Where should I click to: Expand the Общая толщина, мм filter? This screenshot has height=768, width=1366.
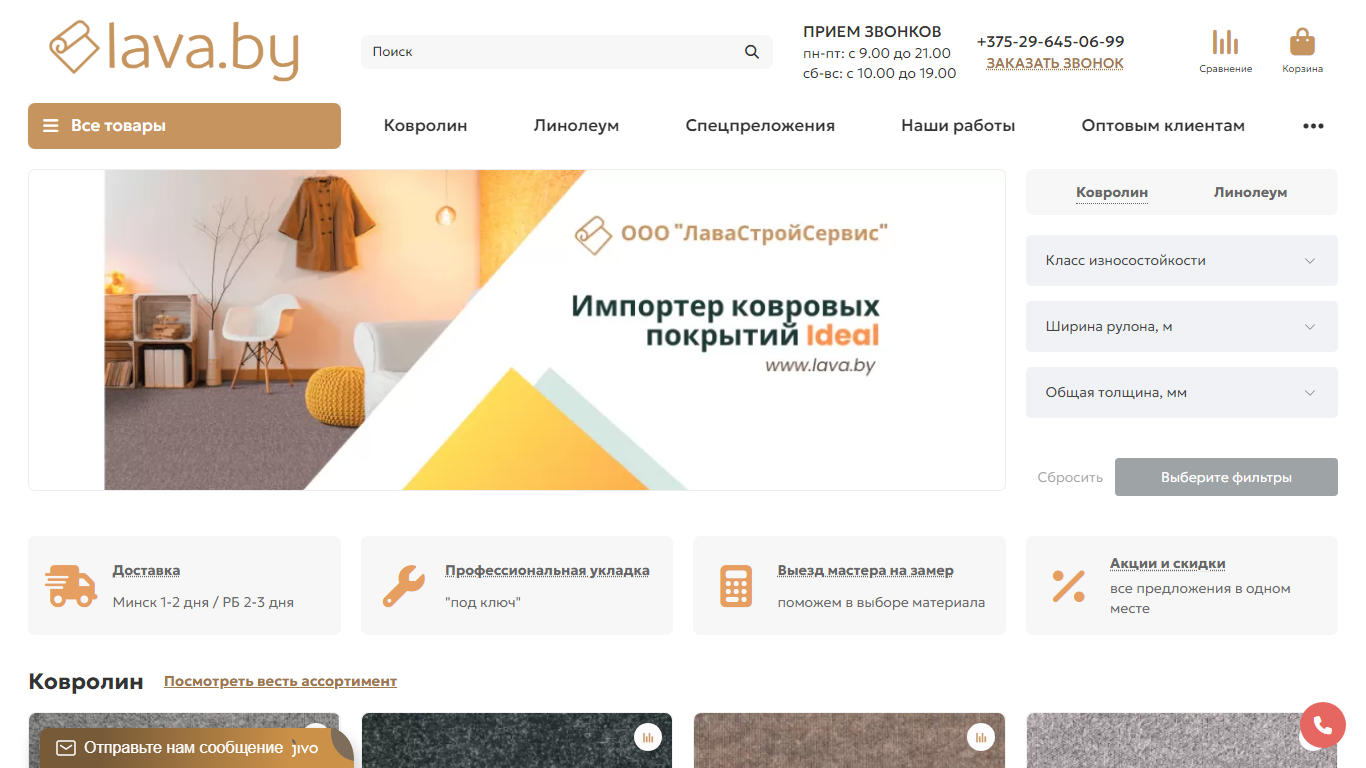coord(1182,393)
